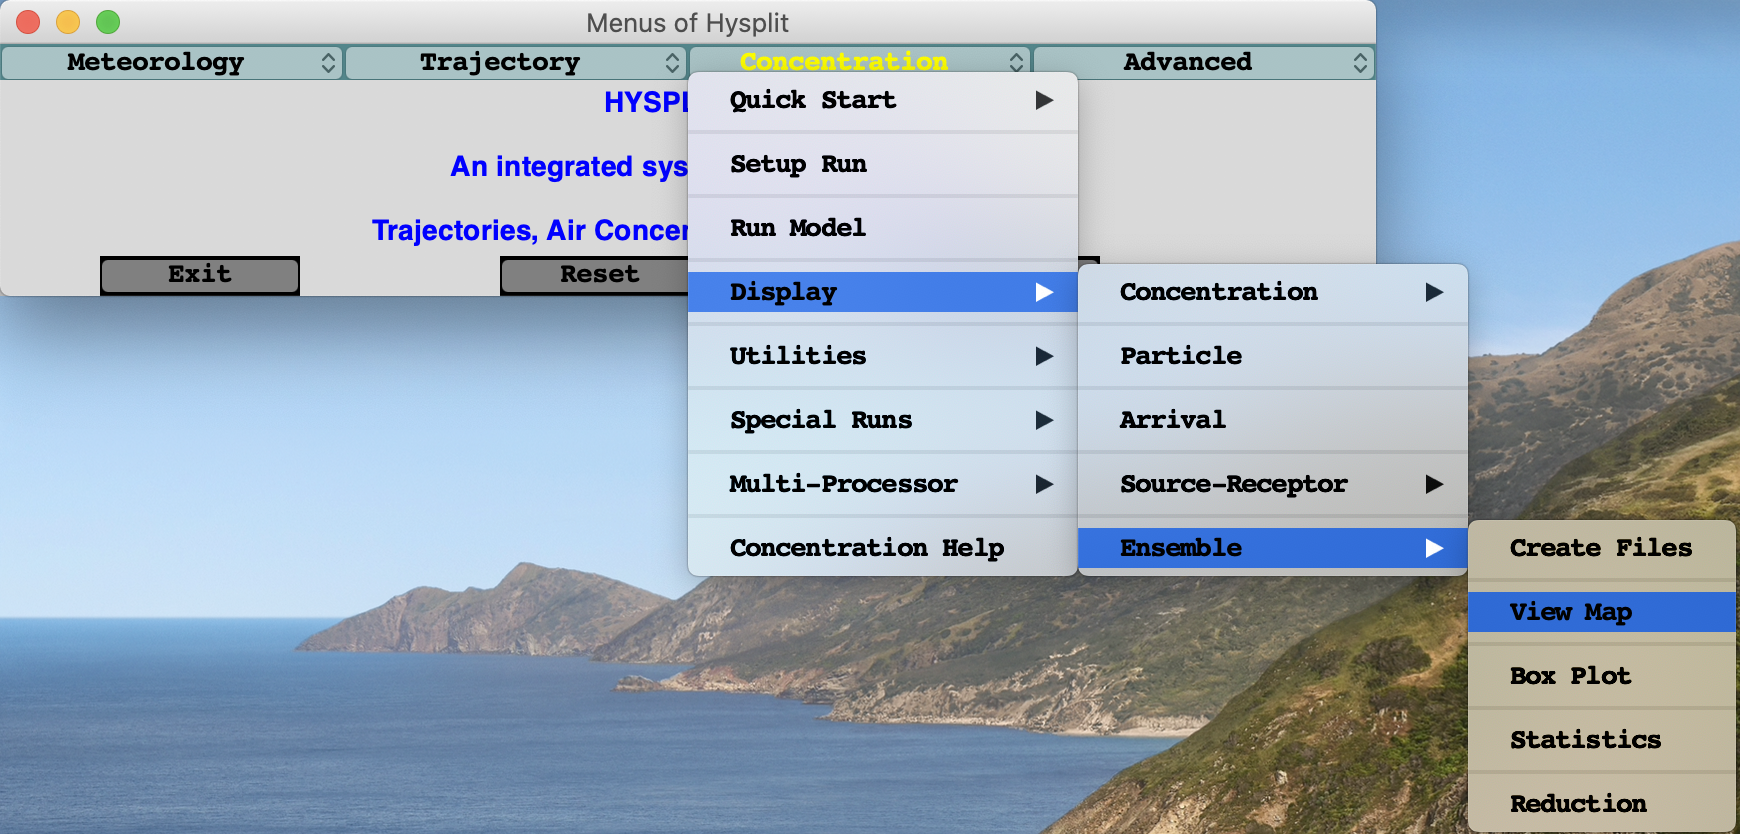Click the Exit button

[x=200, y=275]
